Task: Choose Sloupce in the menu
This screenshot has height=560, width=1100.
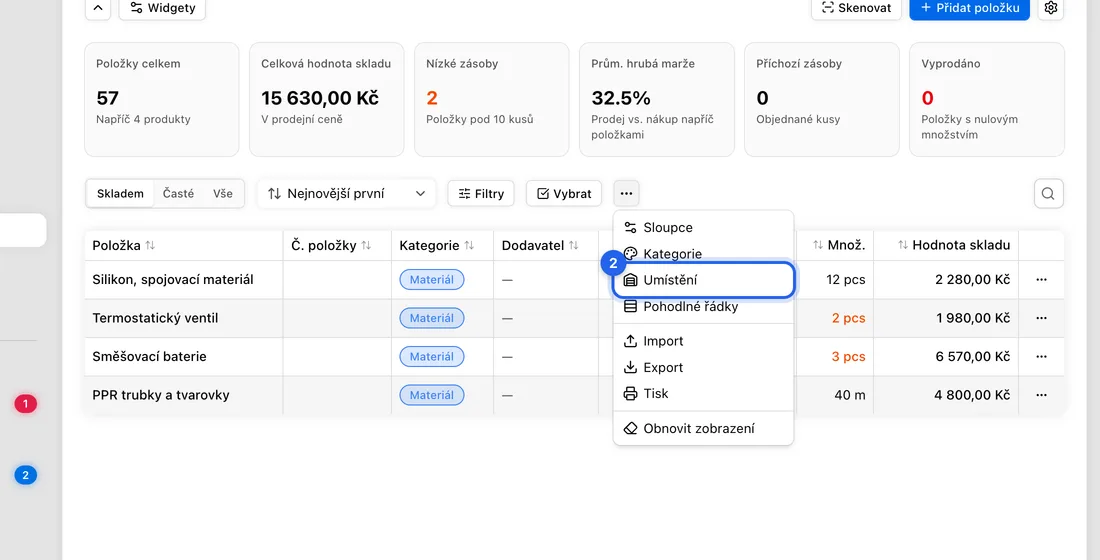Action: coord(704,227)
